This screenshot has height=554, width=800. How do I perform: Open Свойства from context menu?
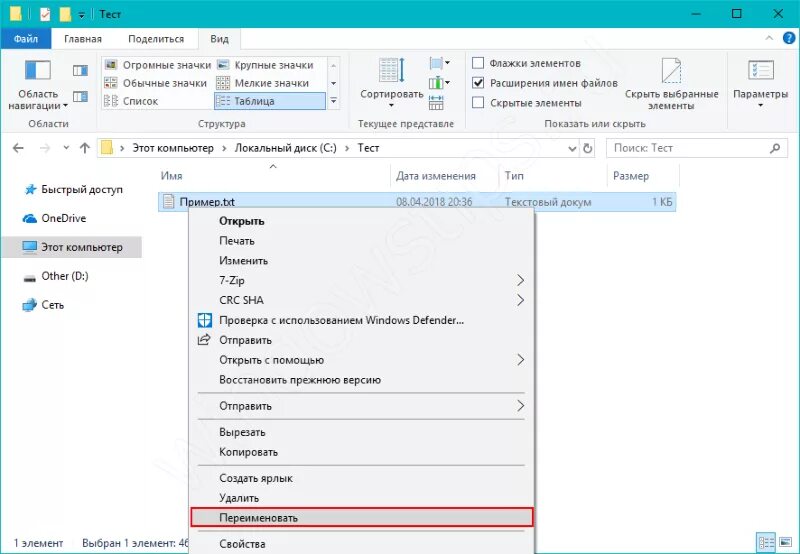pos(362,544)
